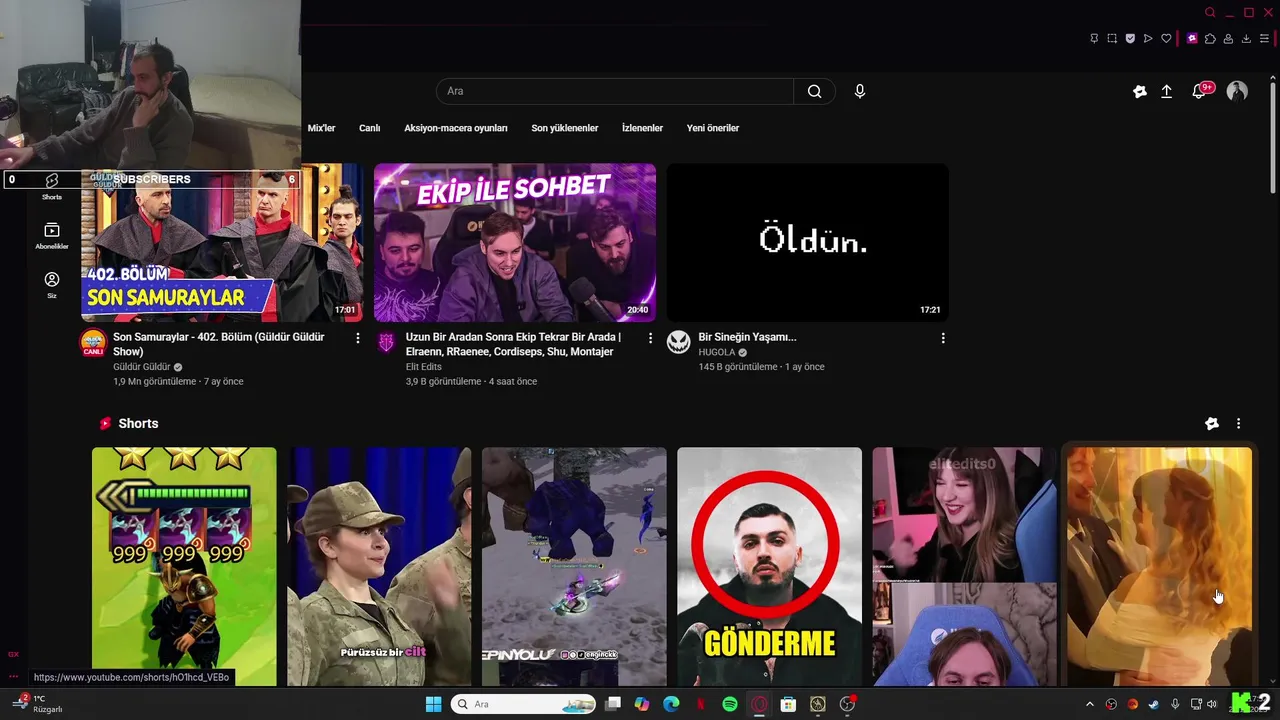1280x720 pixels.
Task: Click Opera send flow arrow icon
Action: 1148,39
